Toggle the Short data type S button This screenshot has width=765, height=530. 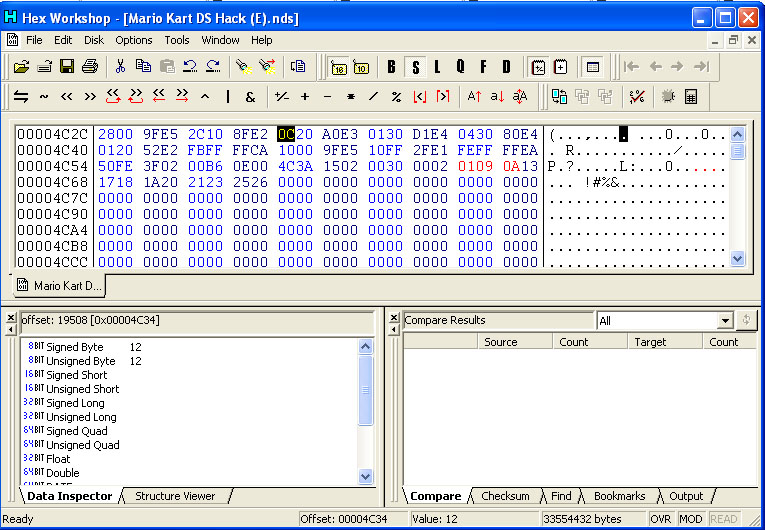coord(415,67)
